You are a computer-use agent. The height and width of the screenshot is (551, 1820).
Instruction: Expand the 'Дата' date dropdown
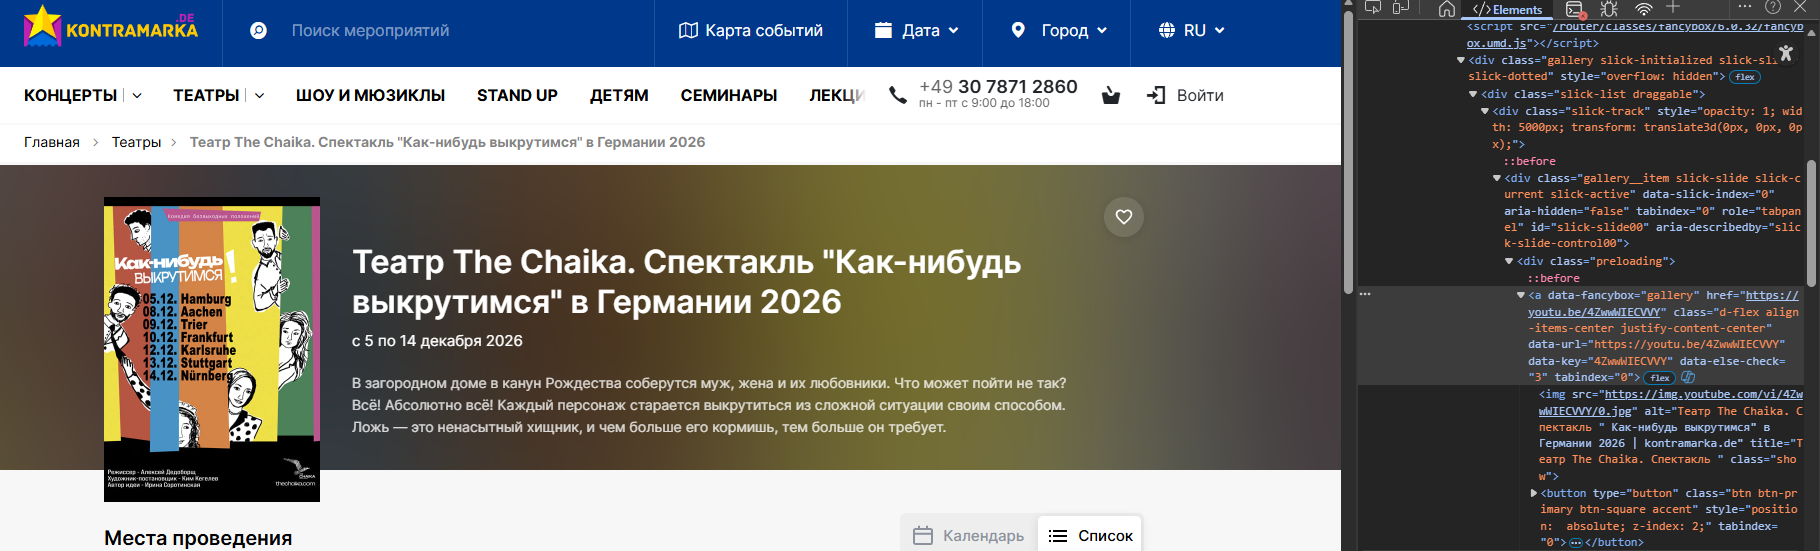pos(917,31)
